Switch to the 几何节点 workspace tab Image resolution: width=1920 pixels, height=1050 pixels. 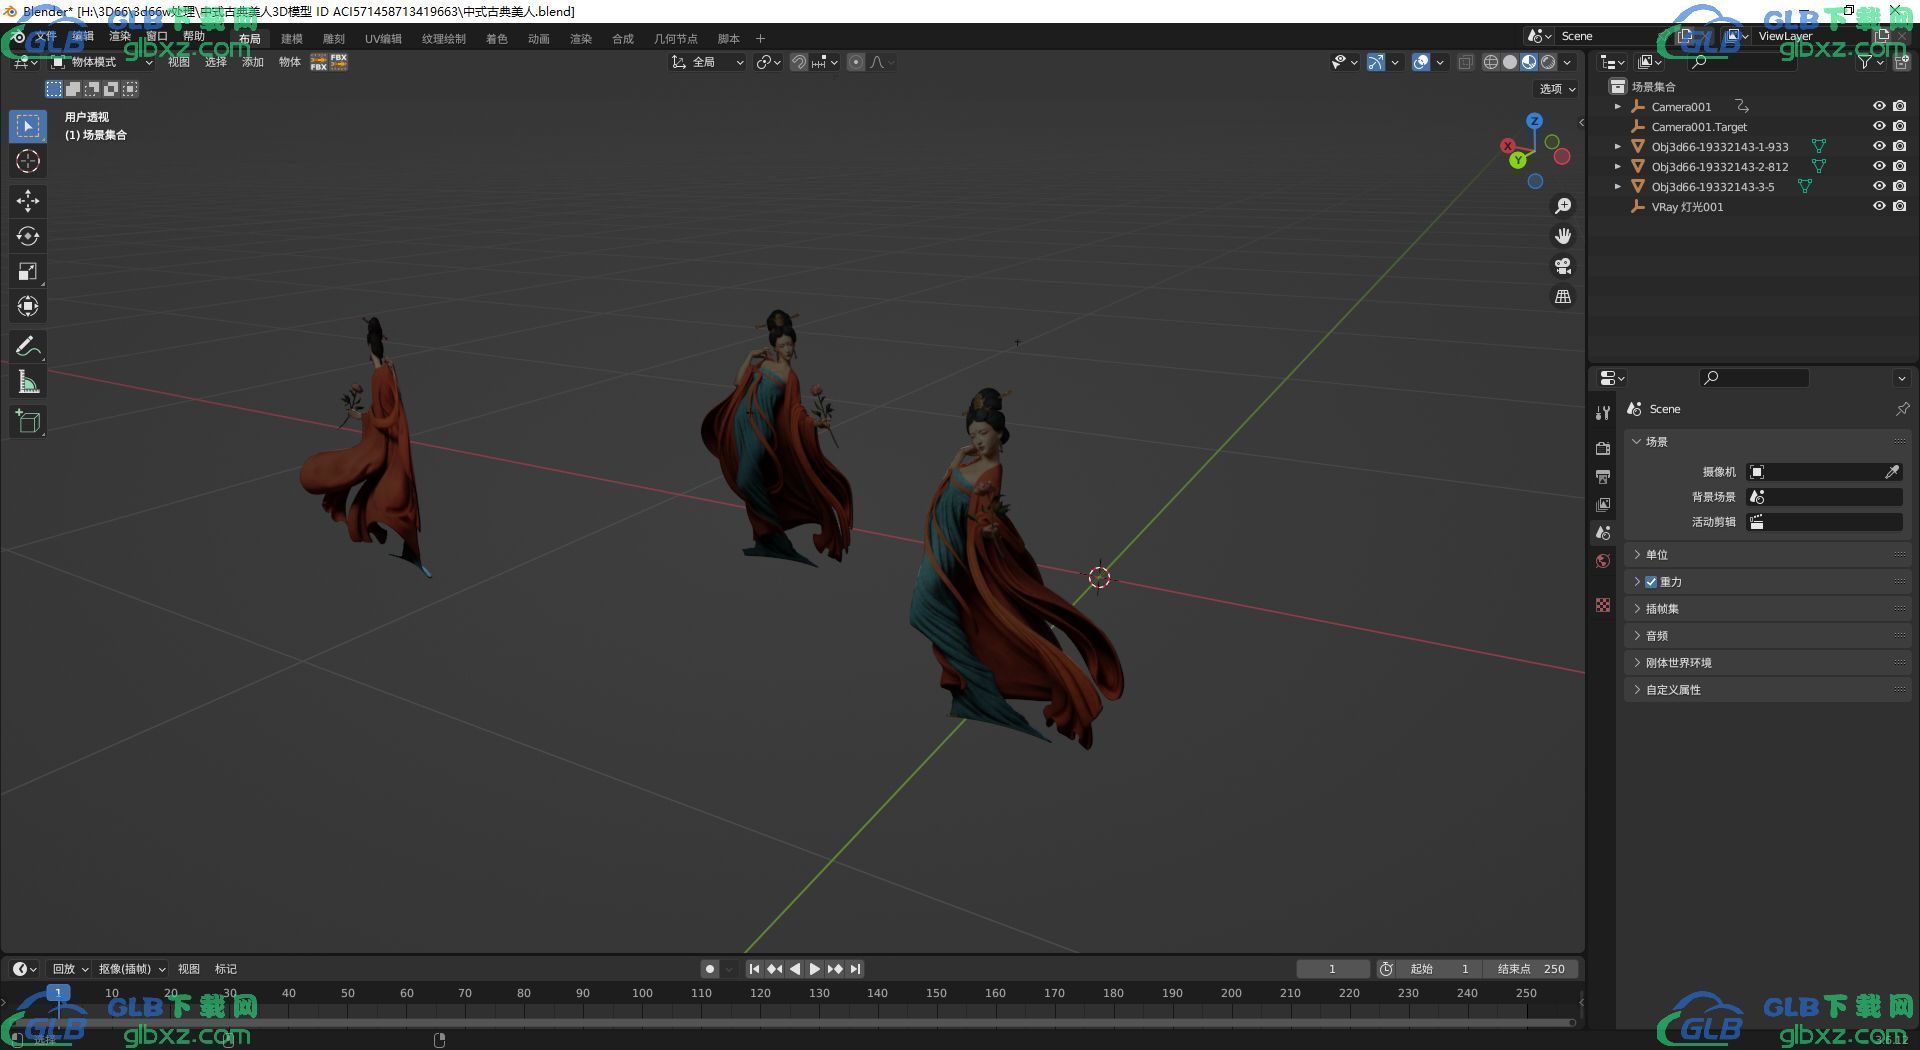(x=676, y=39)
